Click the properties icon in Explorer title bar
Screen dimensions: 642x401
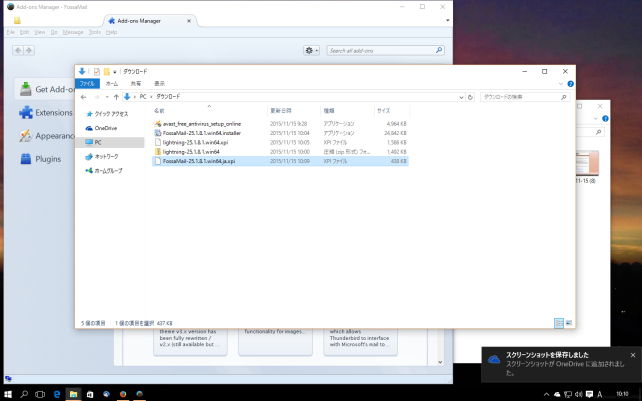click(97, 72)
